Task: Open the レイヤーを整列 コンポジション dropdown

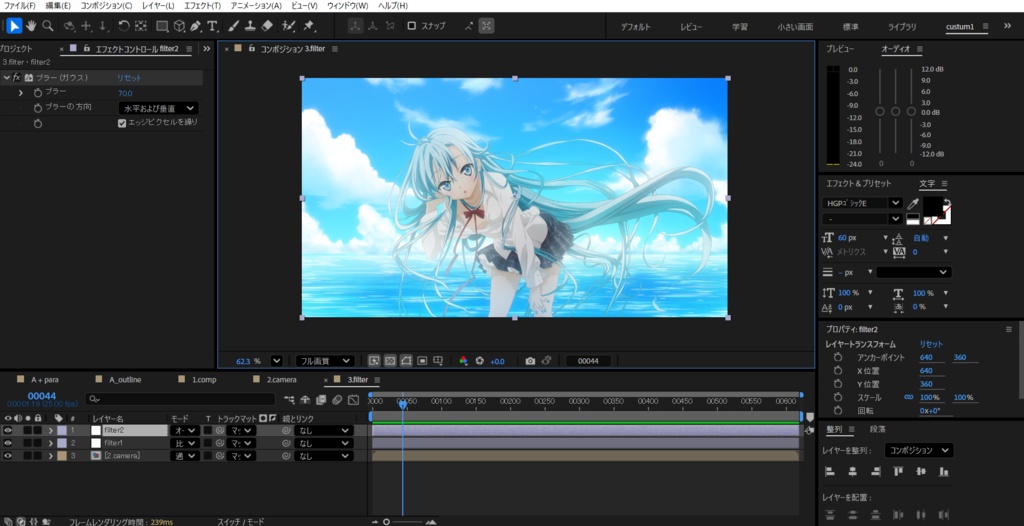Action: tap(919, 450)
